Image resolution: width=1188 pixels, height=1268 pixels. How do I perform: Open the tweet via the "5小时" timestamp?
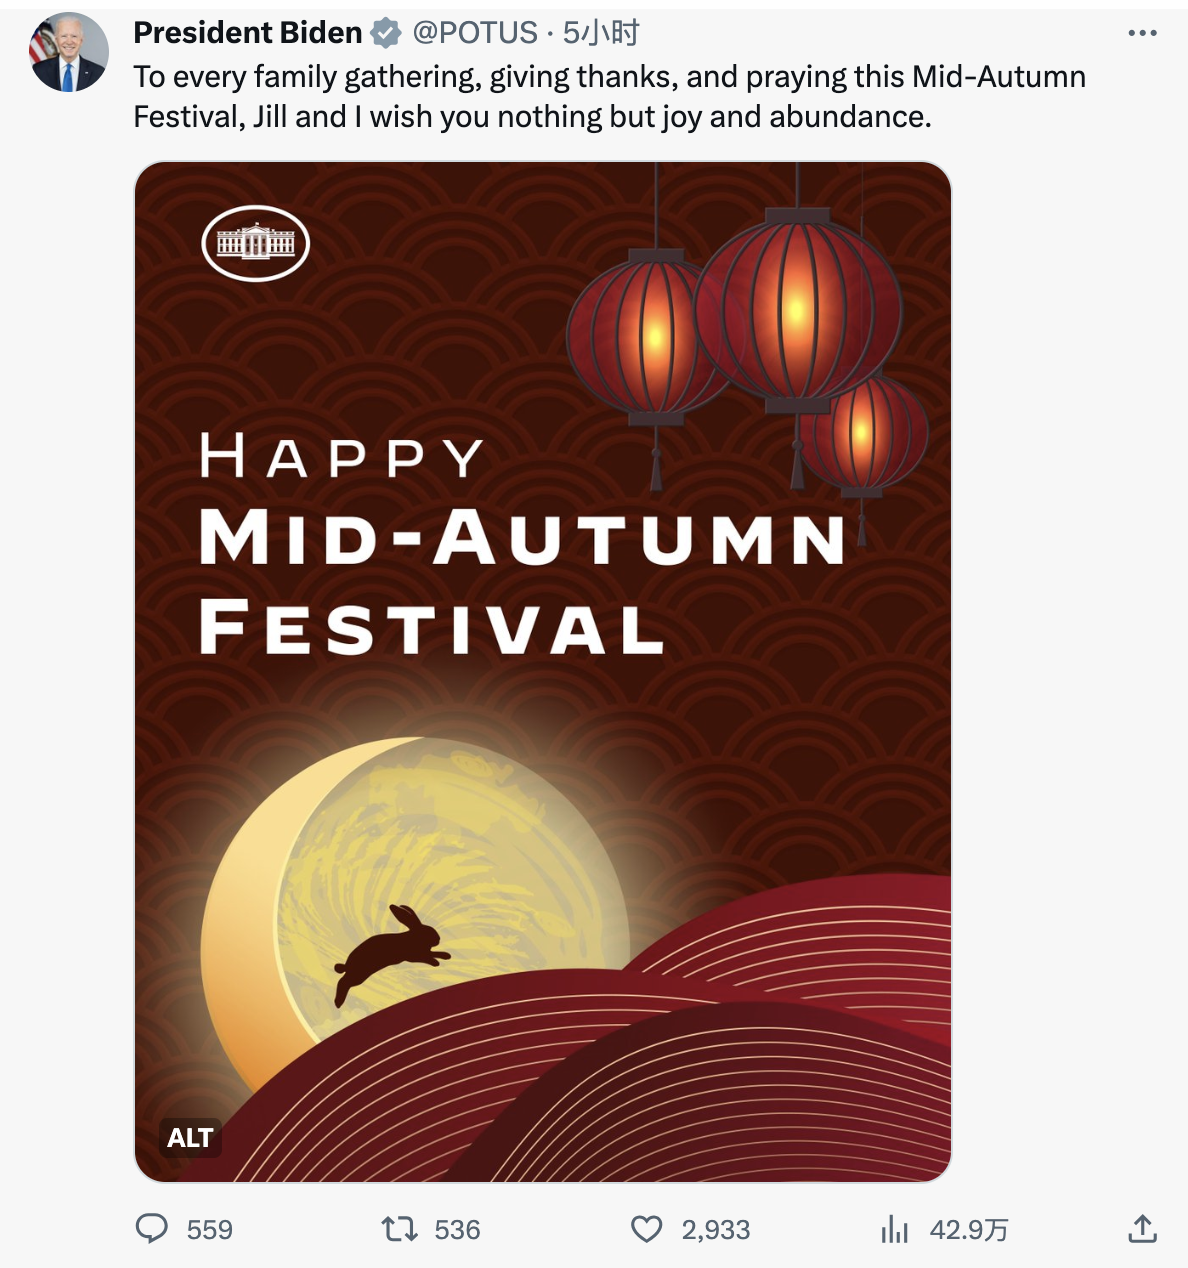tap(601, 33)
